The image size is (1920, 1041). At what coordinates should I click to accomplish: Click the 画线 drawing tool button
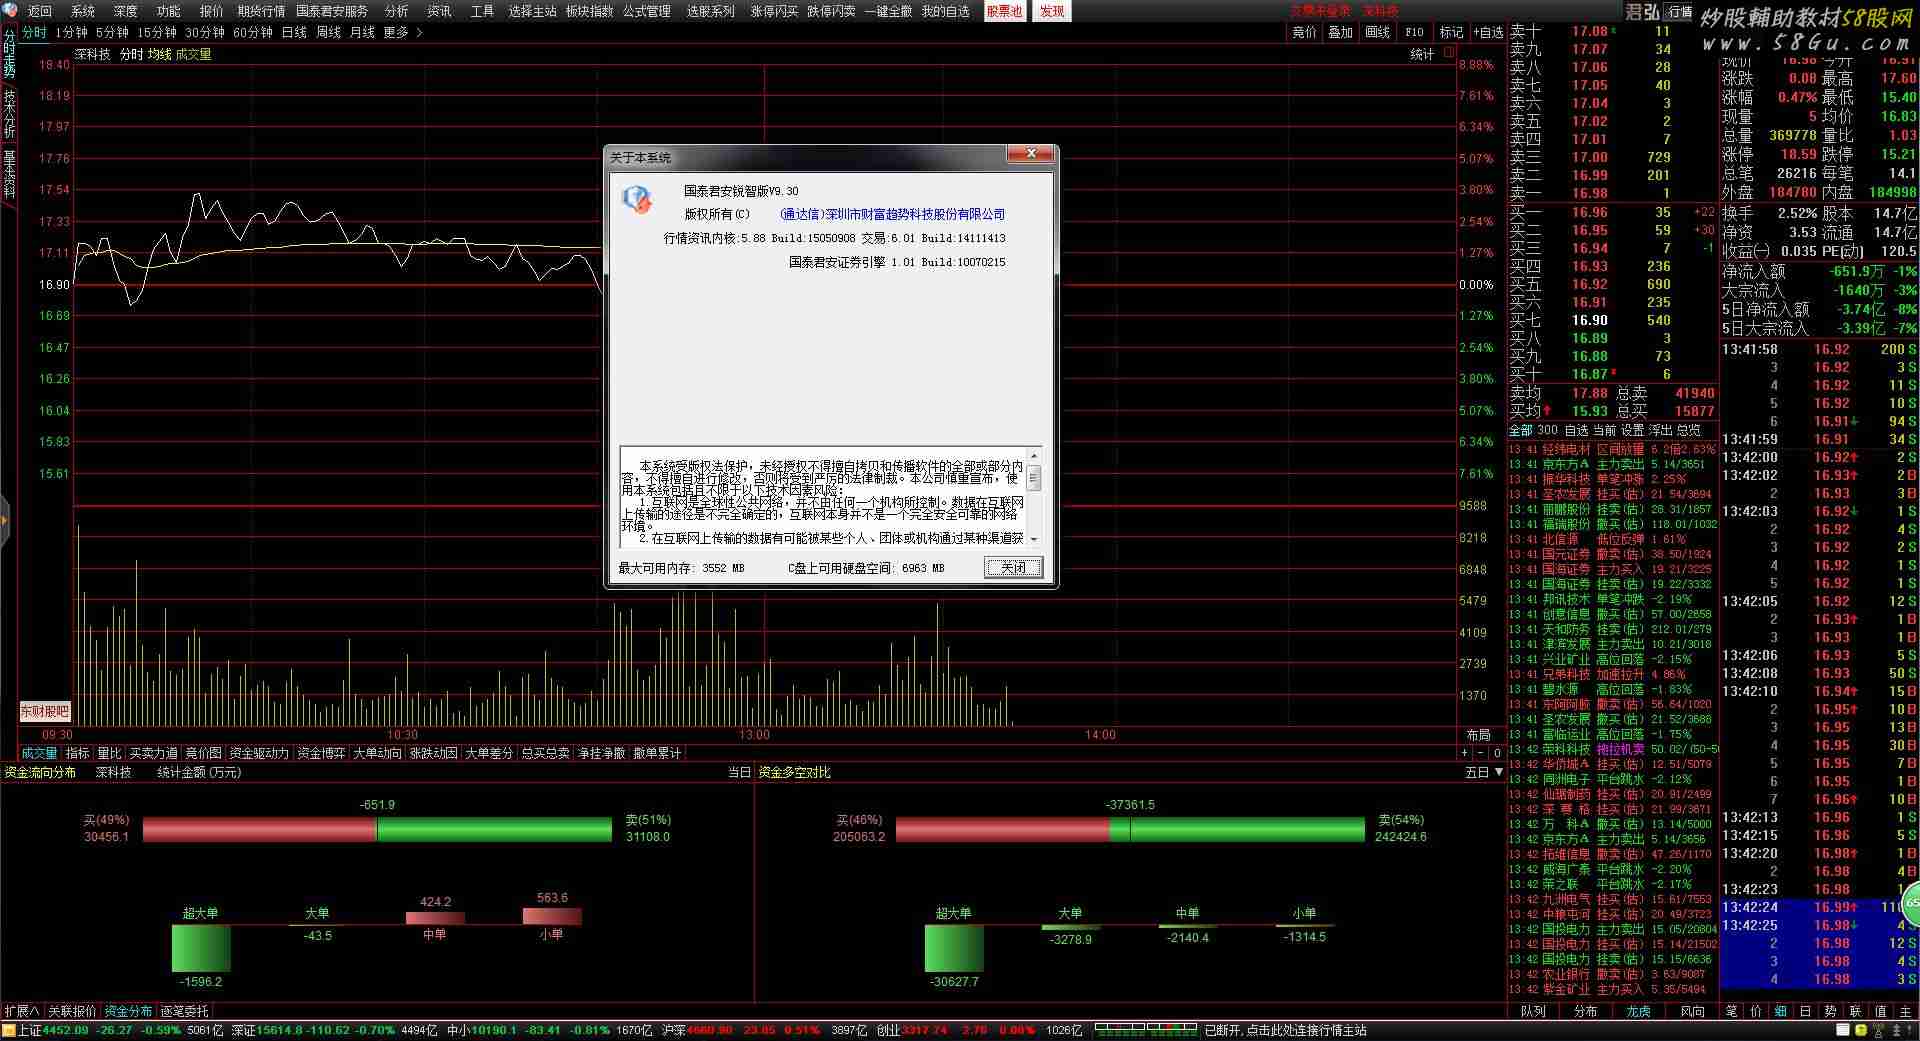click(x=1378, y=33)
